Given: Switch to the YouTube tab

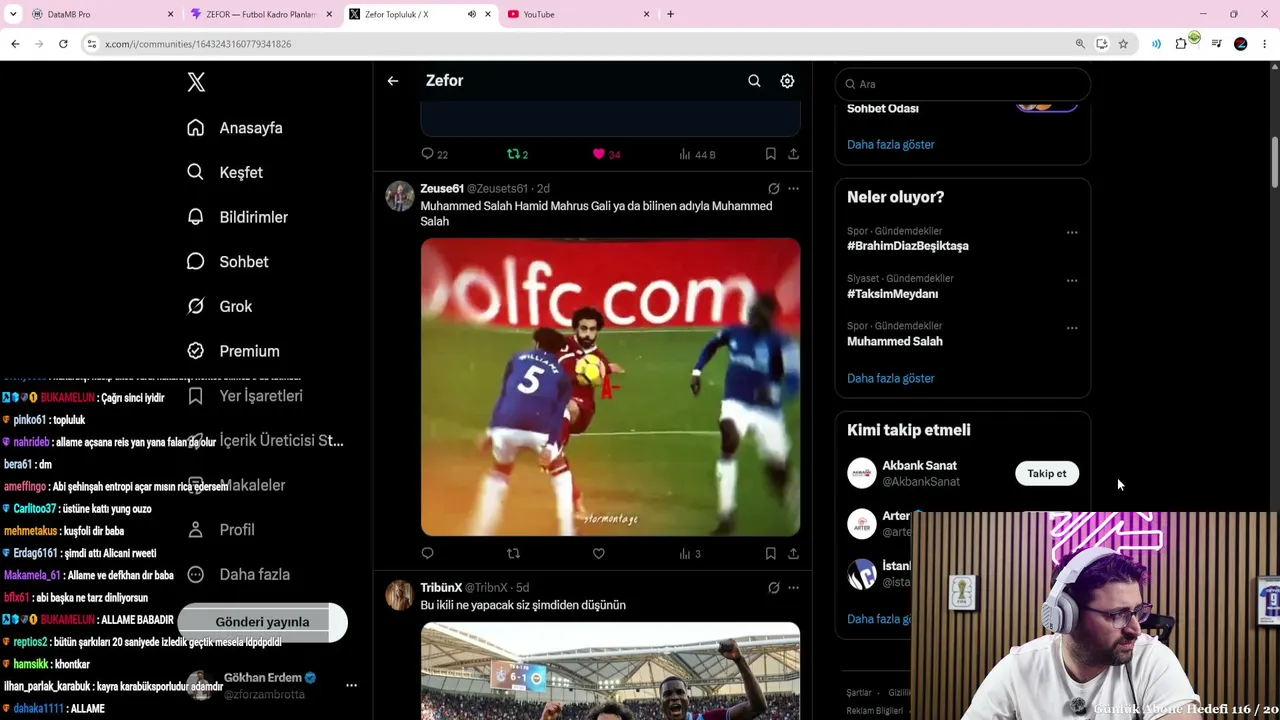Looking at the screenshot, I should [x=578, y=14].
